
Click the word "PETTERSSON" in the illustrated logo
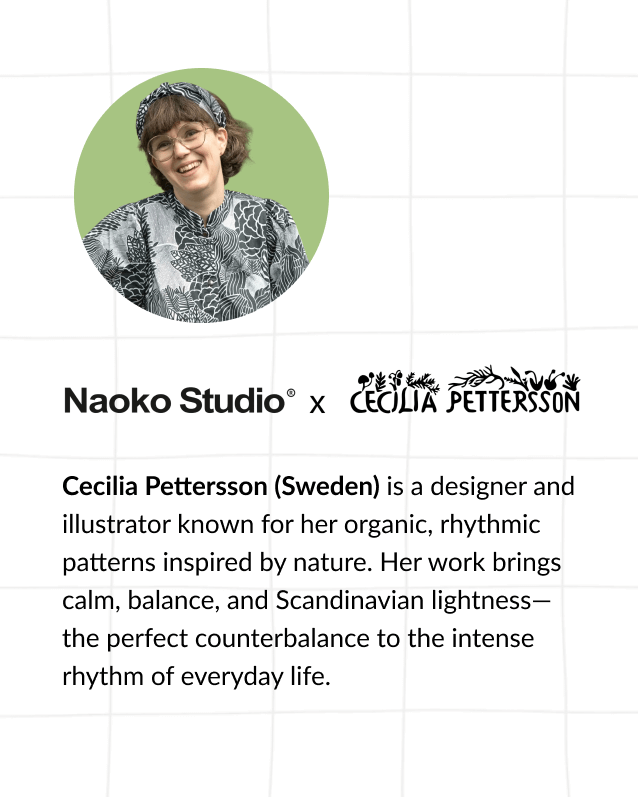point(513,401)
